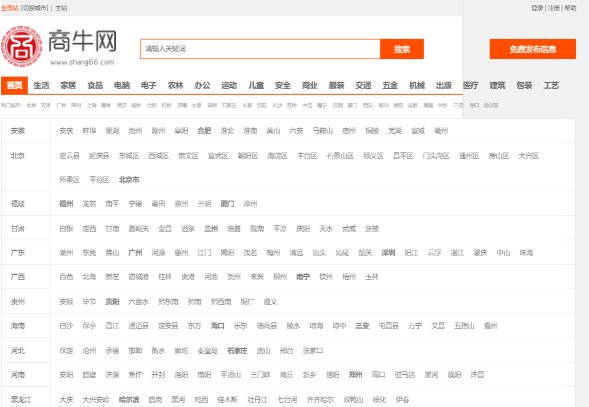The width and height of the screenshot is (589, 407).
Task: Open the 生活 category tab
Action: click(x=41, y=85)
